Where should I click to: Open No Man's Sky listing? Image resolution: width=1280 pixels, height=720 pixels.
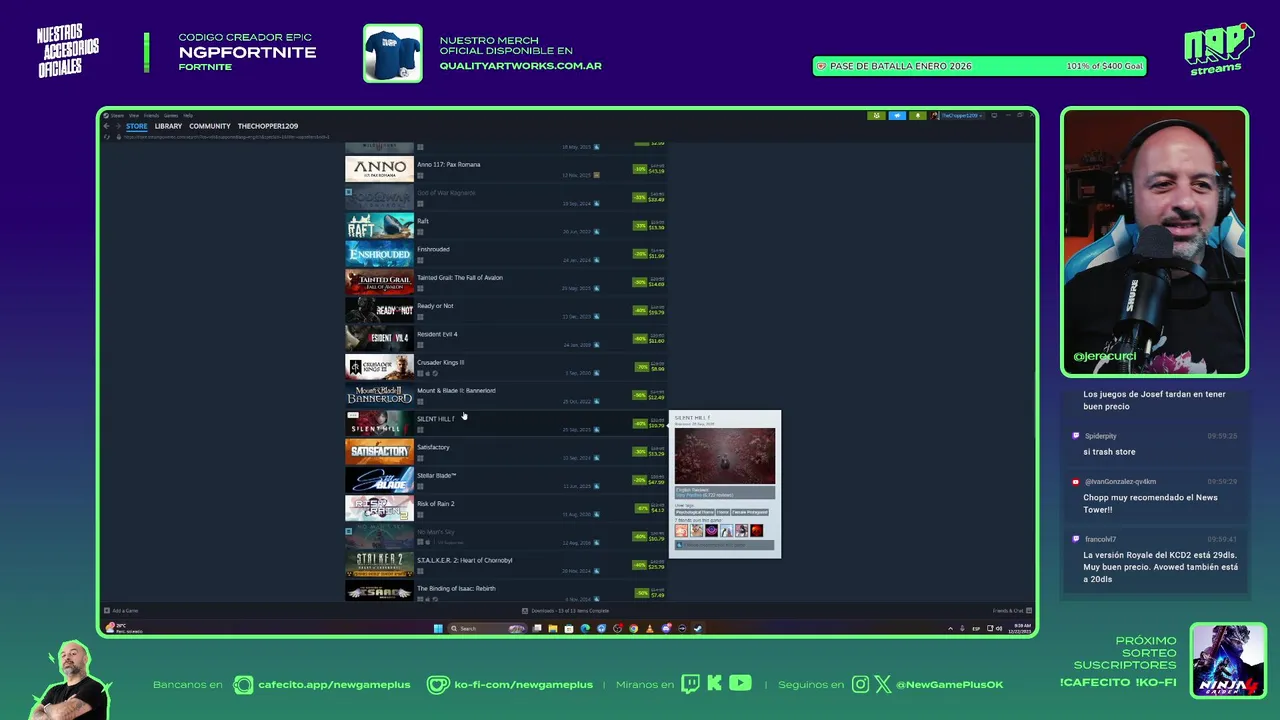[x=505, y=537]
